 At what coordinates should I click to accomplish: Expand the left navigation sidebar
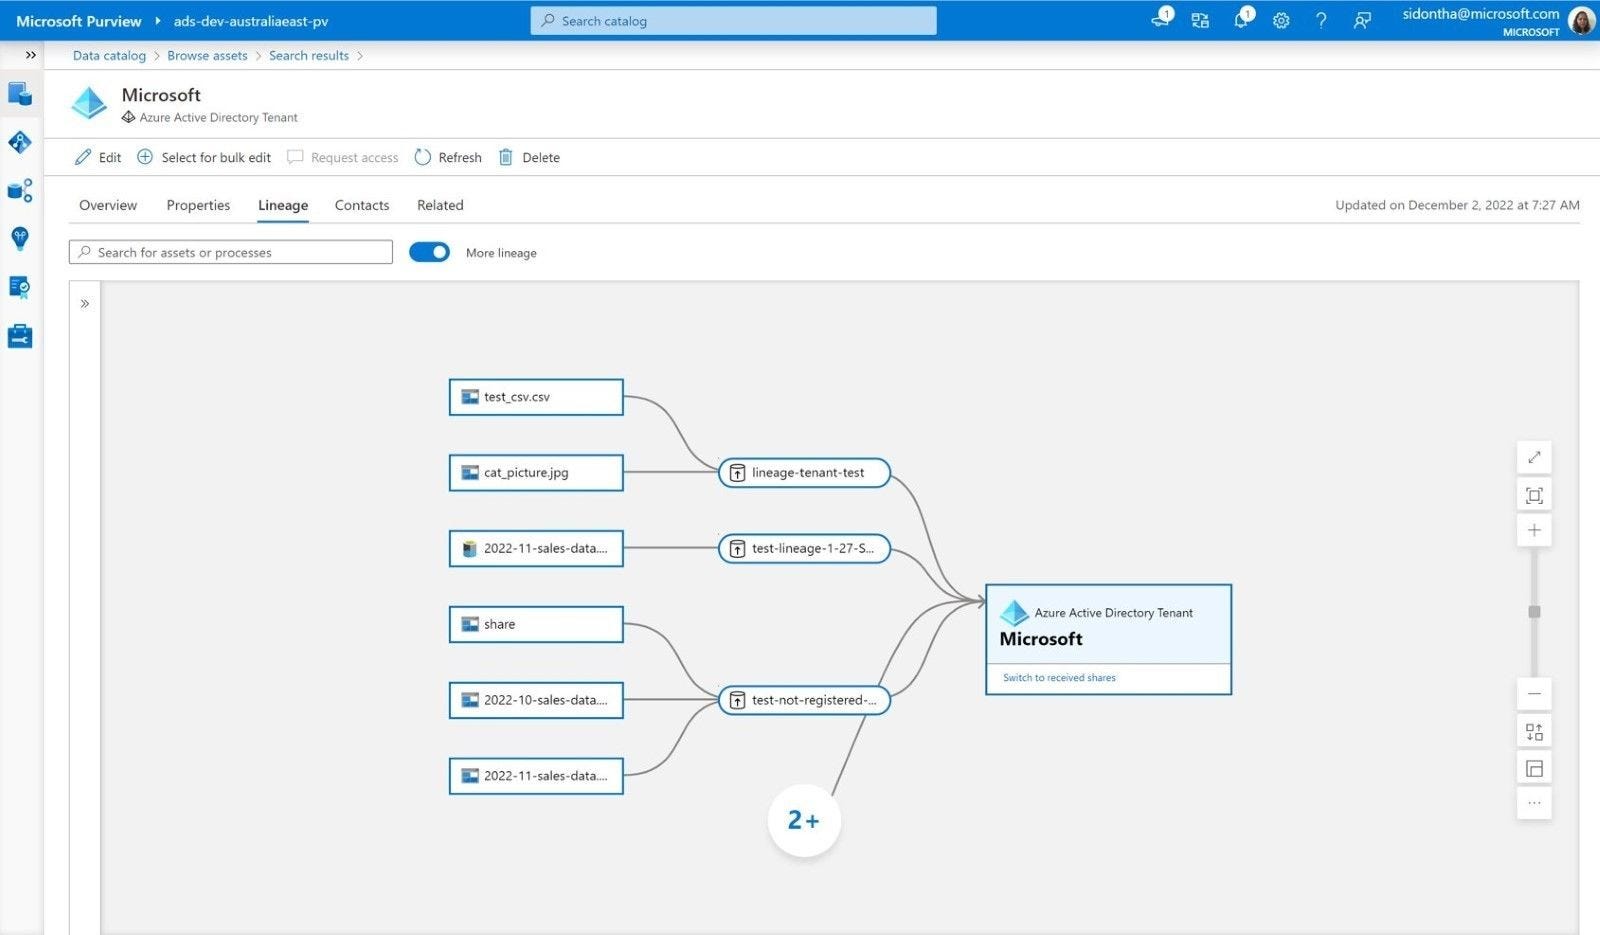(30, 55)
